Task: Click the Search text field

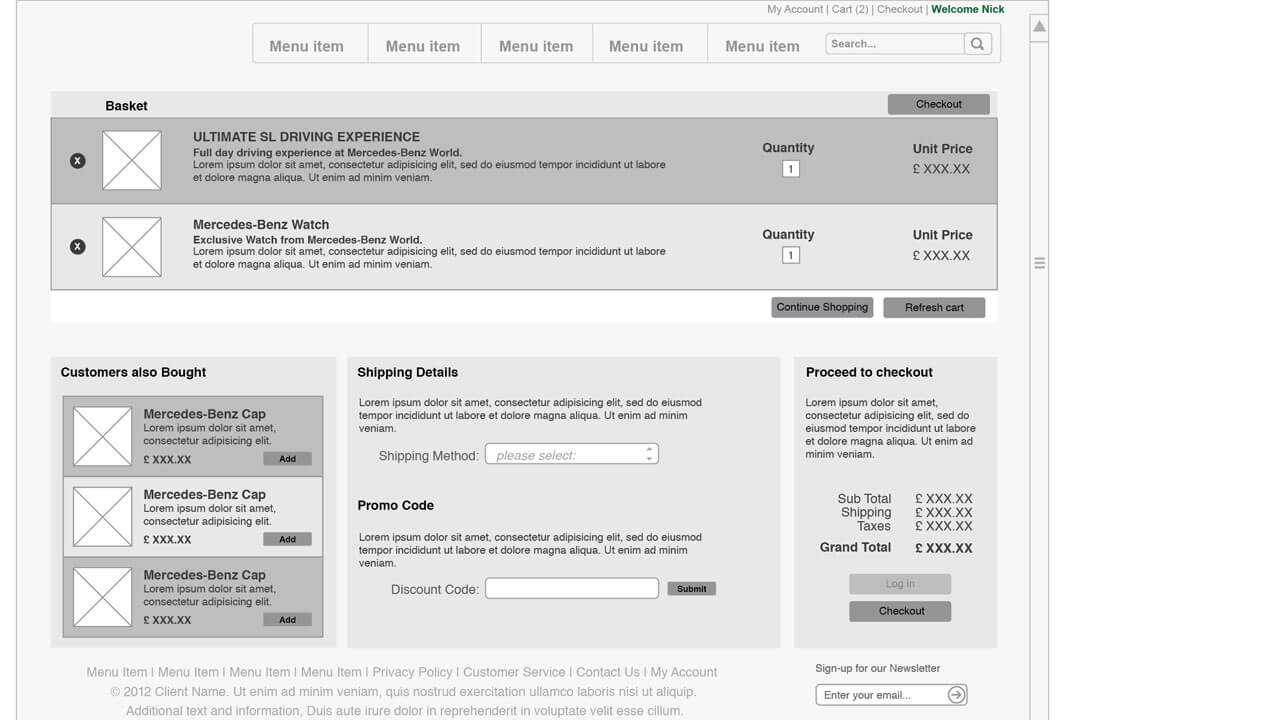Action: [894, 44]
